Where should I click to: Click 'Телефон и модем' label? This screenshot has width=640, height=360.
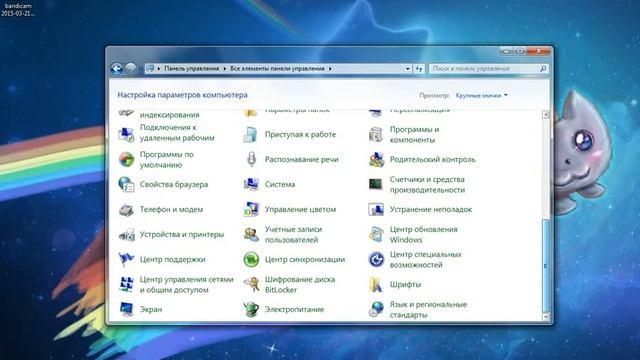(x=171, y=210)
